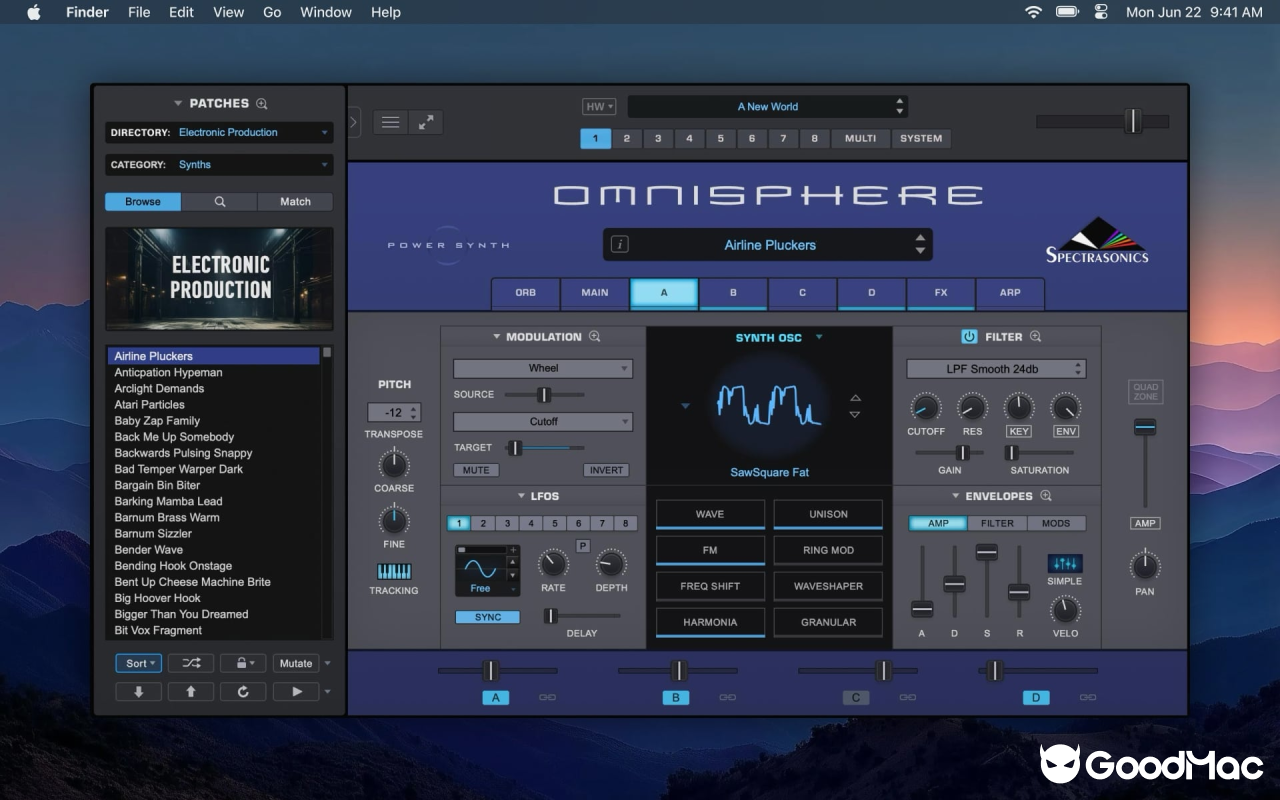The width and height of the screenshot is (1280, 800).
Task: Click the search magnifier tab in browser
Action: 220,202
